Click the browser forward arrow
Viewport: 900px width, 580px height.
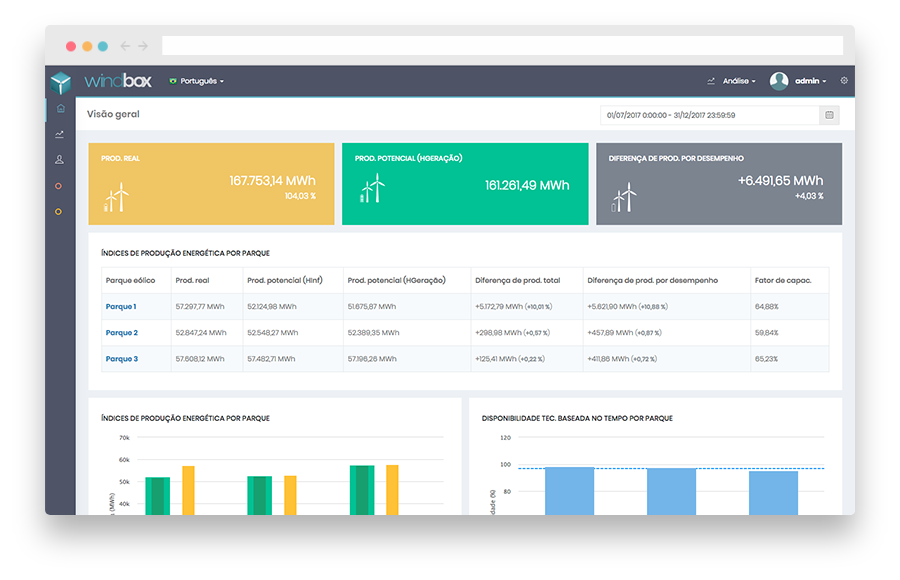(x=143, y=46)
